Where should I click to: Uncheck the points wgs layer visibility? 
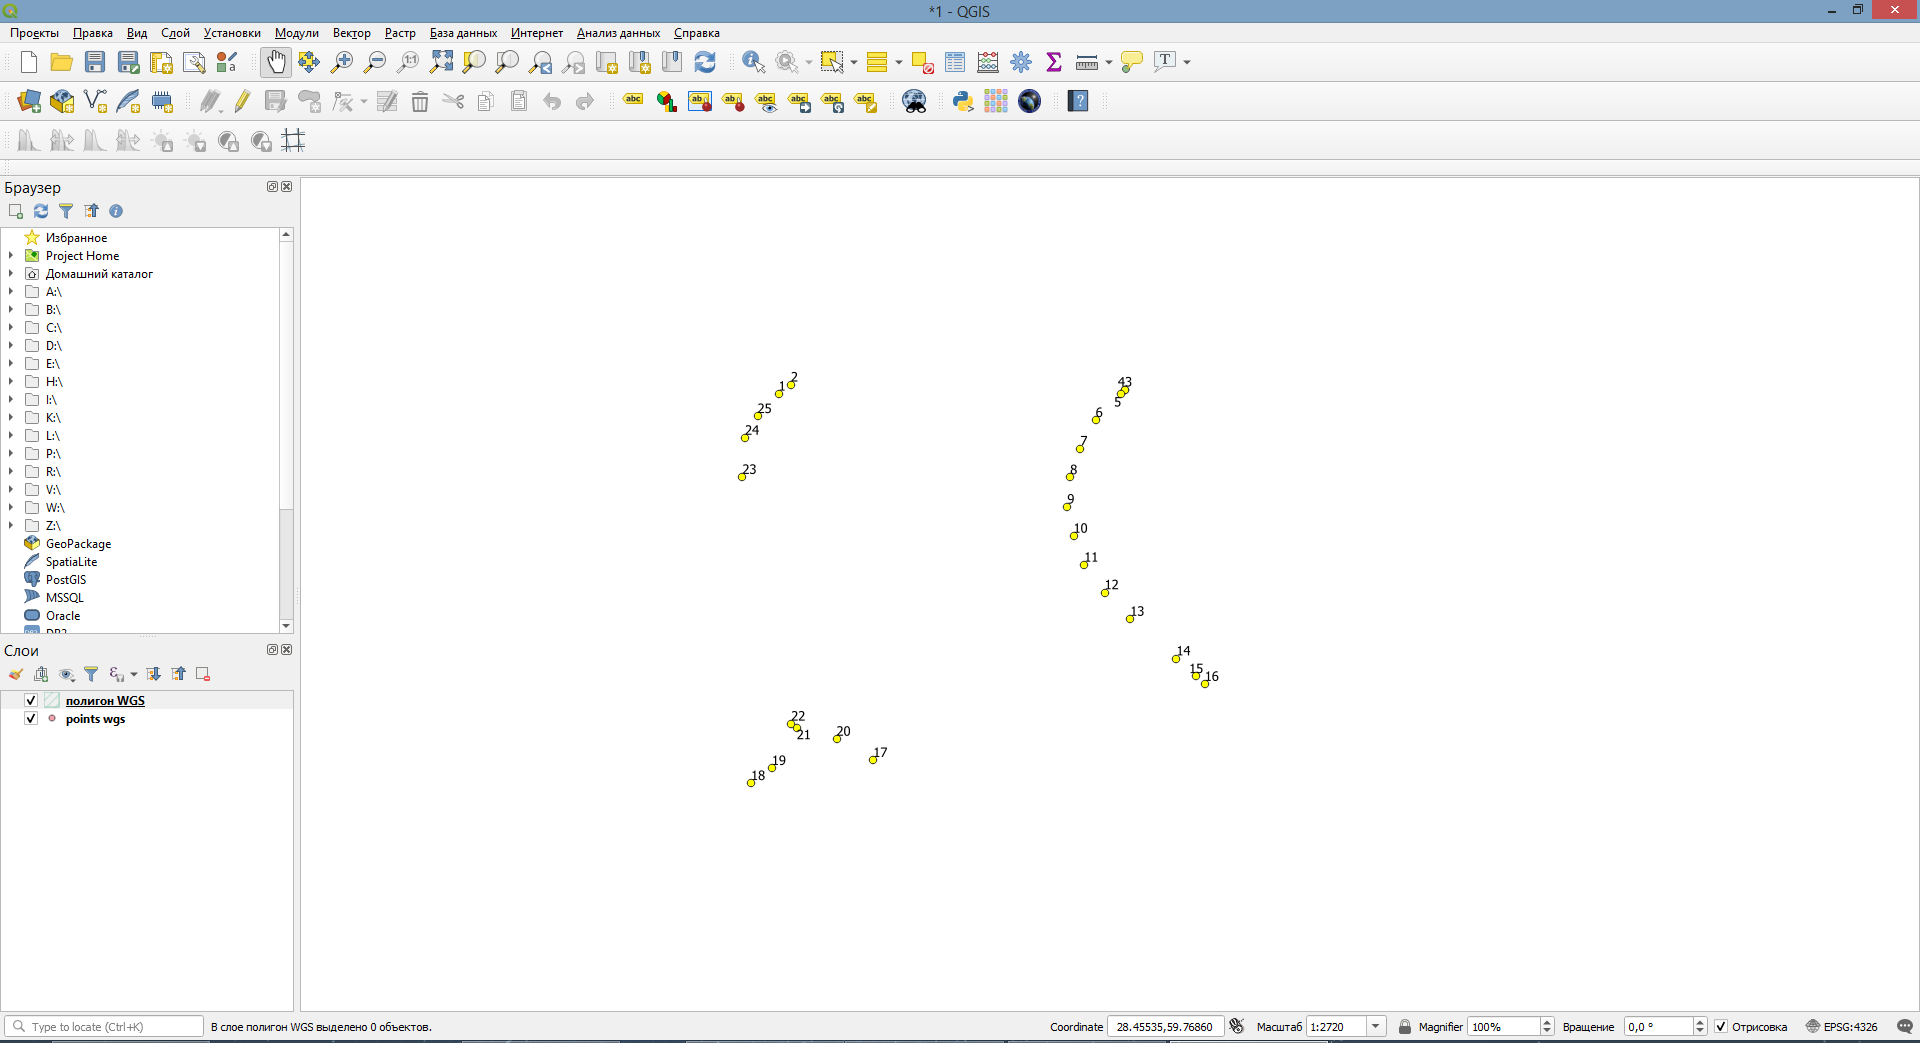pos(31,718)
